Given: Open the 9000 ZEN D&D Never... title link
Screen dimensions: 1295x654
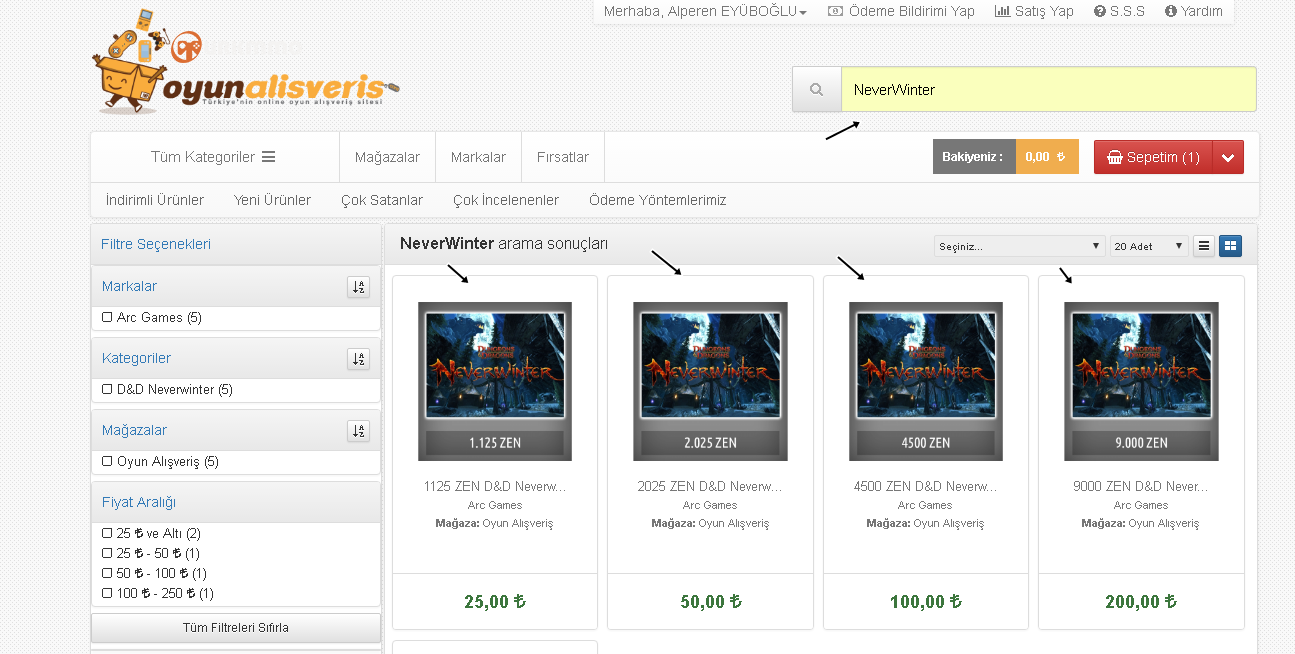Looking at the screenshot, I should [1141, 487].
